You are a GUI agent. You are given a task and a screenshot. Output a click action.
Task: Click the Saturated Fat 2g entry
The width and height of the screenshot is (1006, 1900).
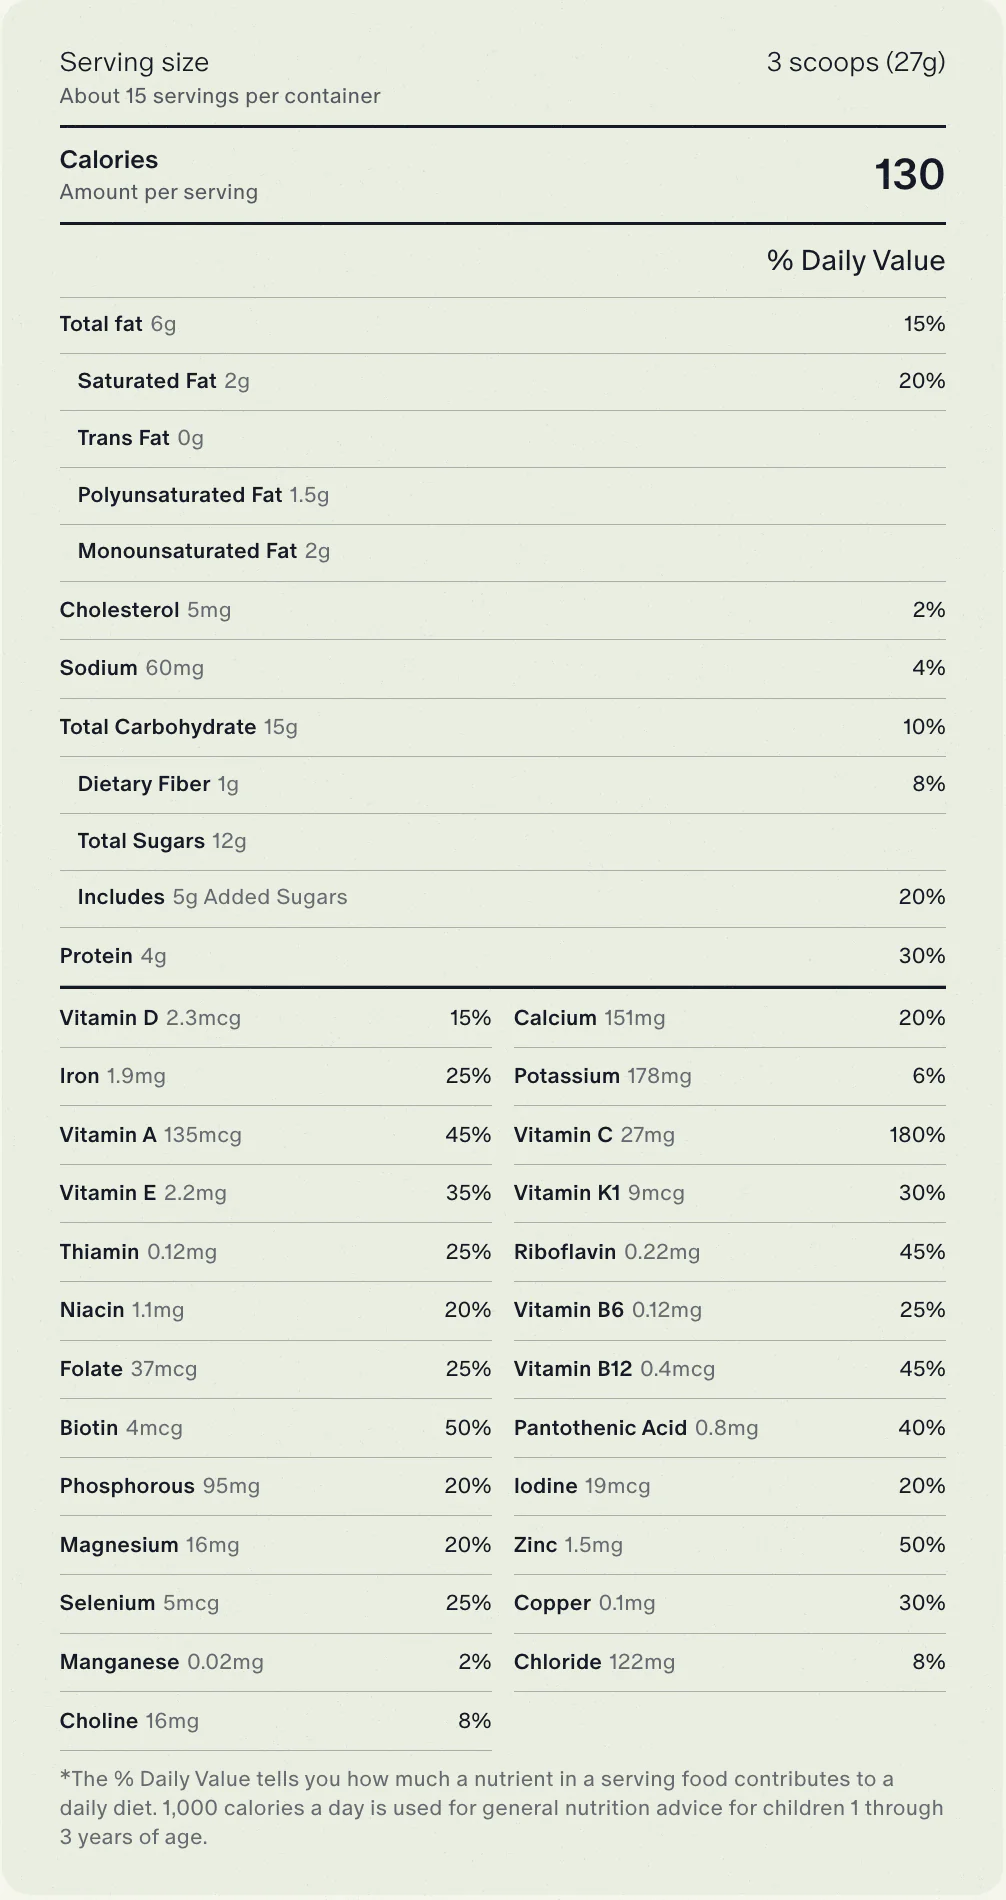(x=164, y=381)
